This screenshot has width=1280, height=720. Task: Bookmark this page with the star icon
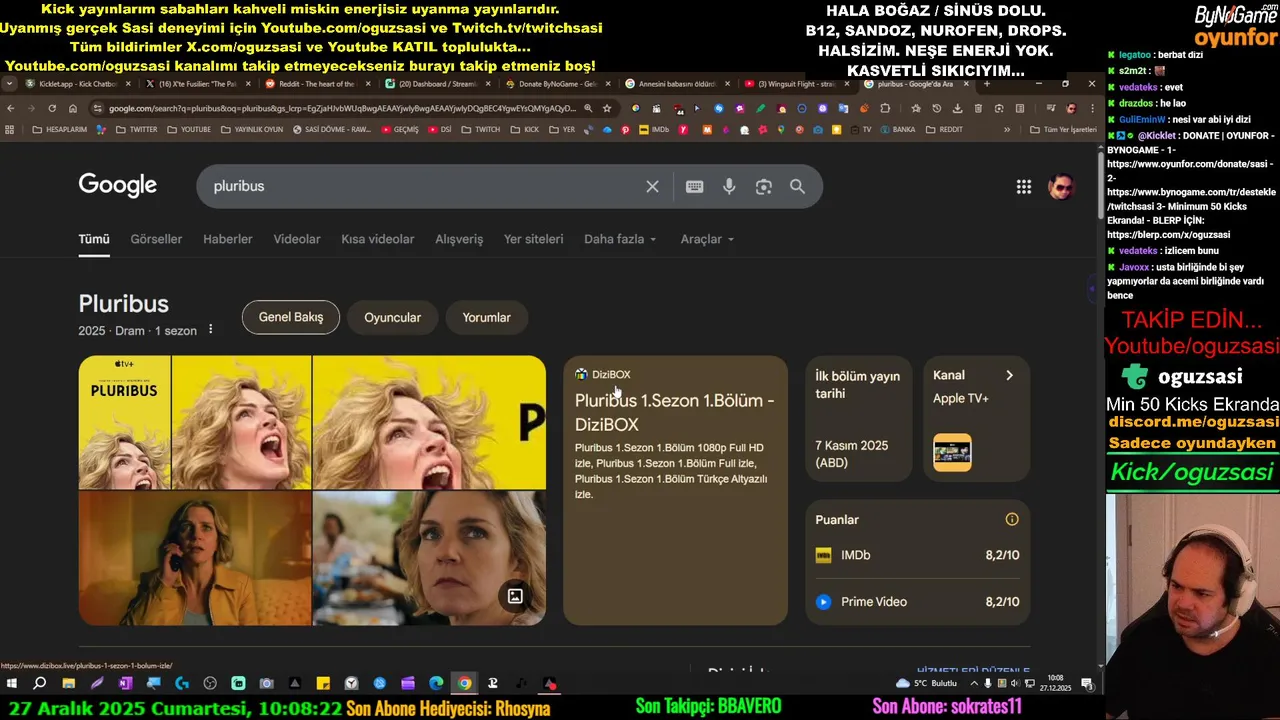(x=606, y=108)
